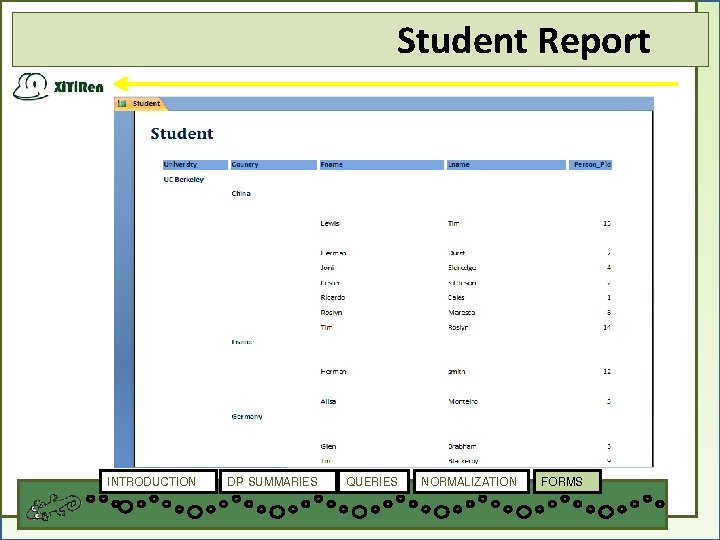Viewport: 720px width, 540px height.
Task: Click the Fname cell Glen
Action: pos(328,446)
